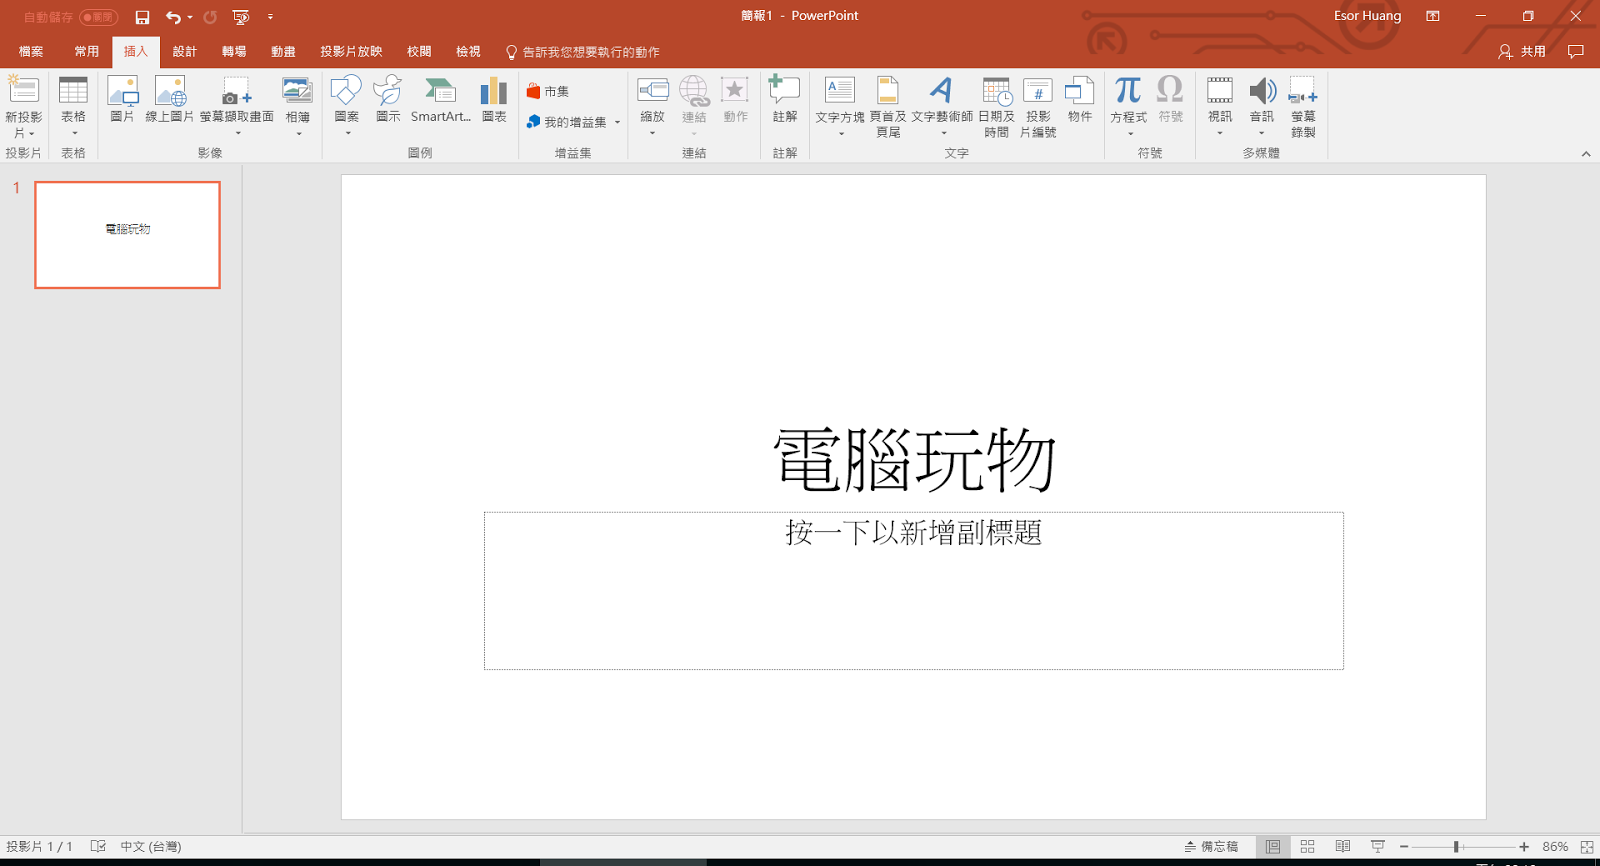This screenshot has width=1600, height=866.
Task: Switch to the Transitions (轉場) tab
Action: click(234, 52)
